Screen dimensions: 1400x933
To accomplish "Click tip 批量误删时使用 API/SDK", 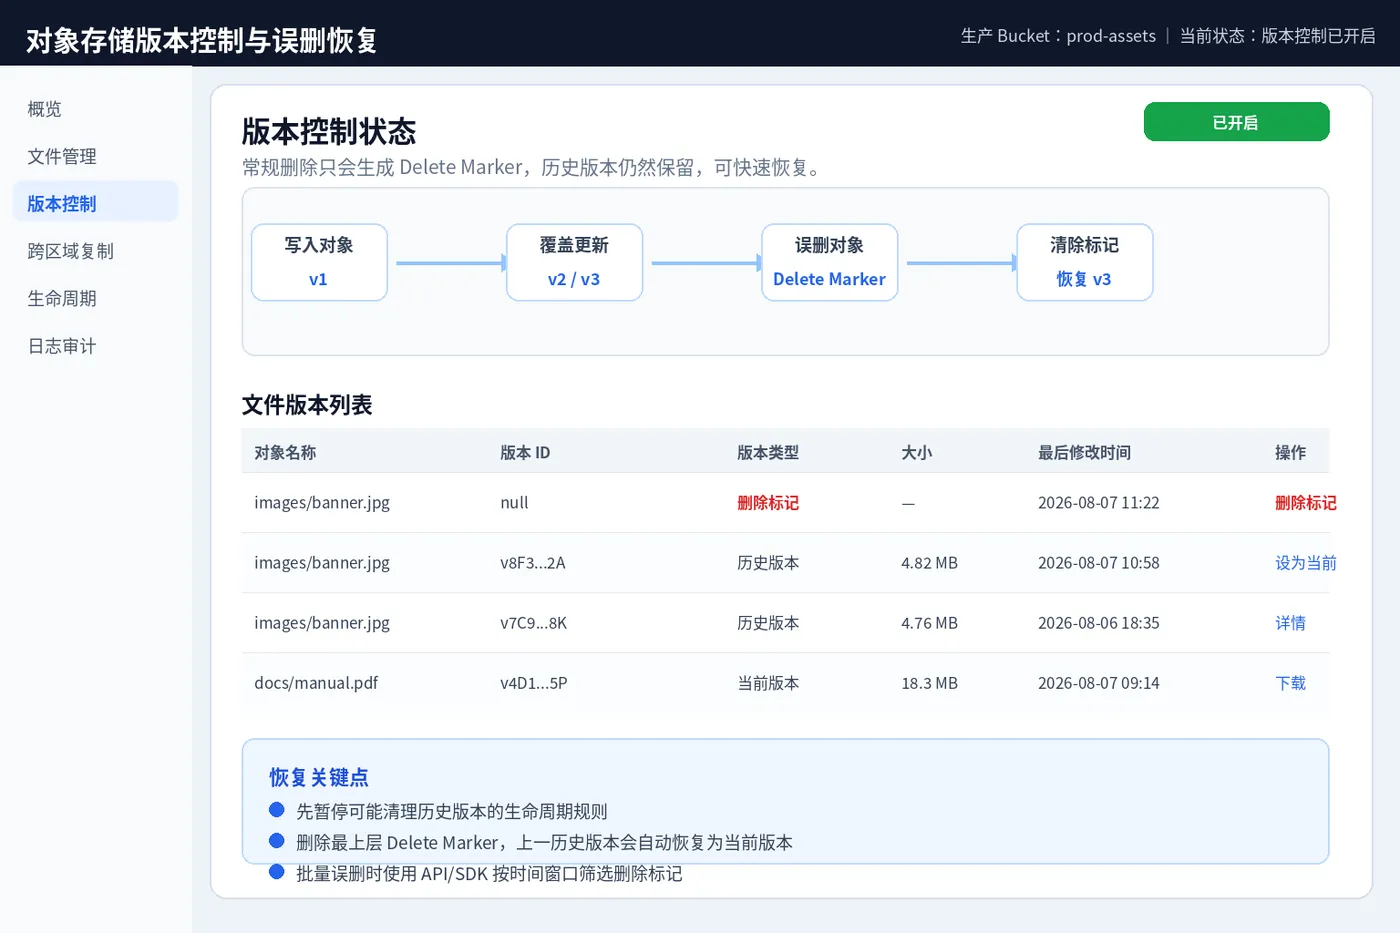I will point(489,873).
